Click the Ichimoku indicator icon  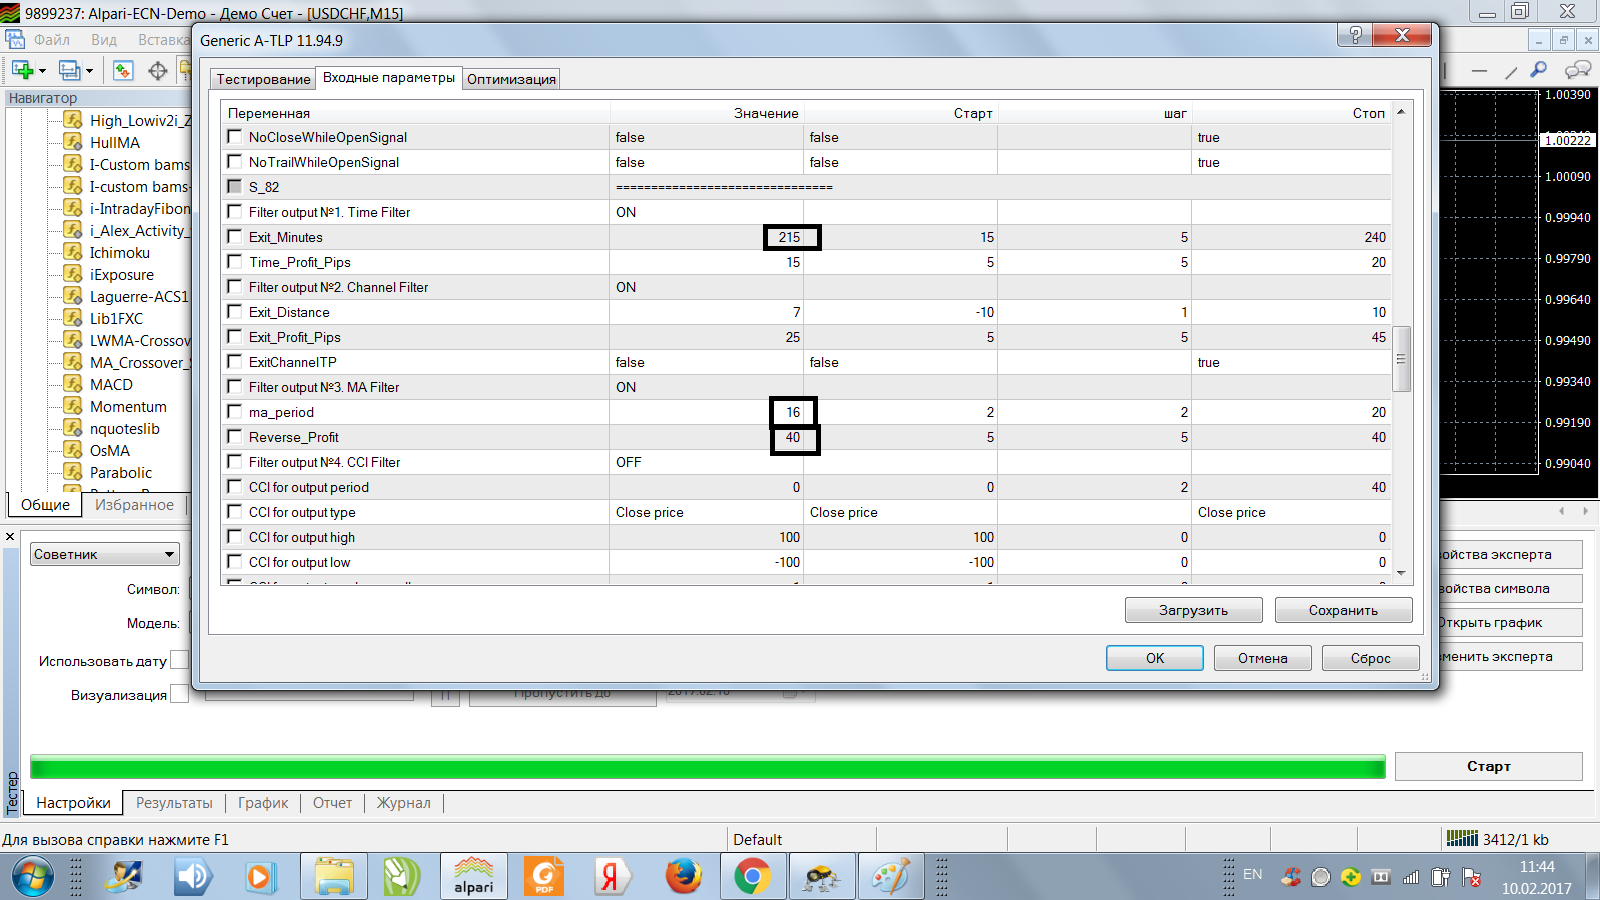click(73, 252)
